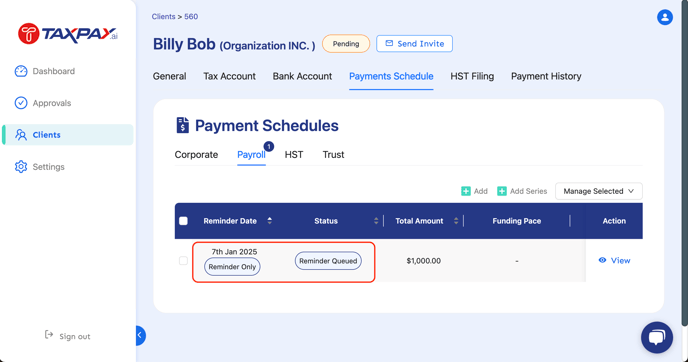Screen dimensions: 688x362
Task: Sort by Reminder Date arrows
Action: coord(269,221)
